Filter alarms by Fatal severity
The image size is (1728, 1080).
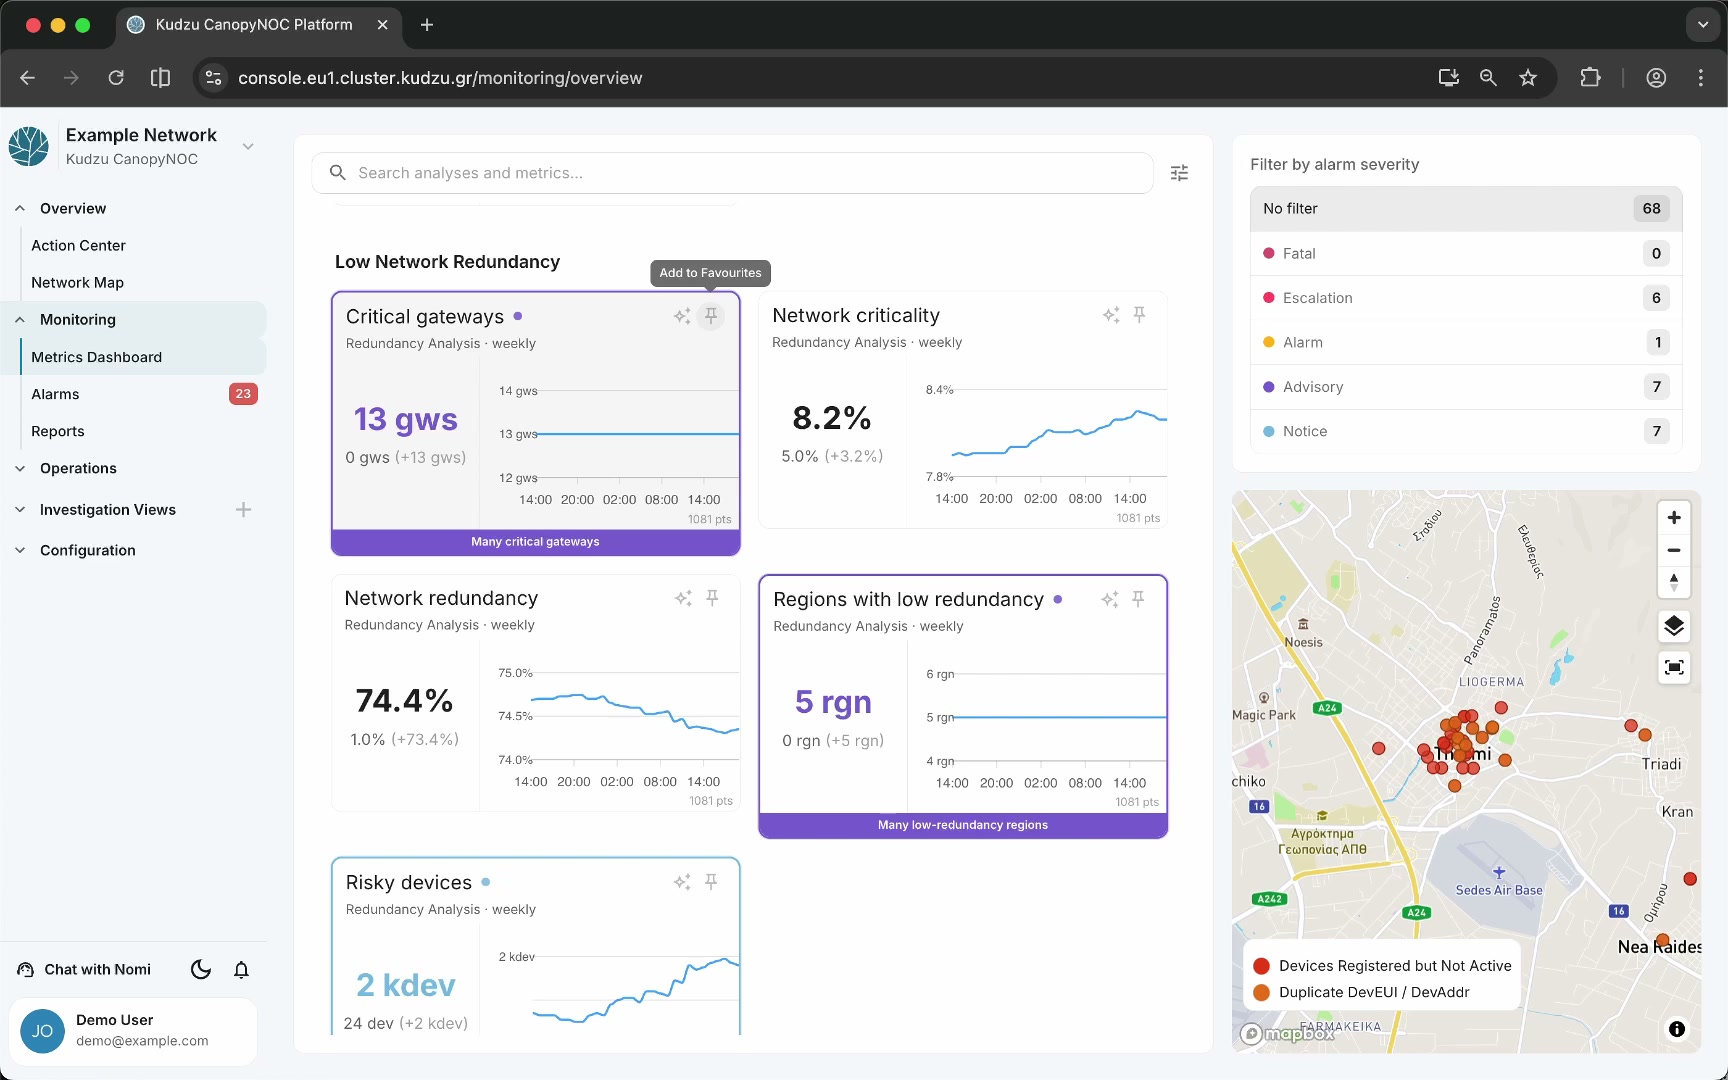1466,254
